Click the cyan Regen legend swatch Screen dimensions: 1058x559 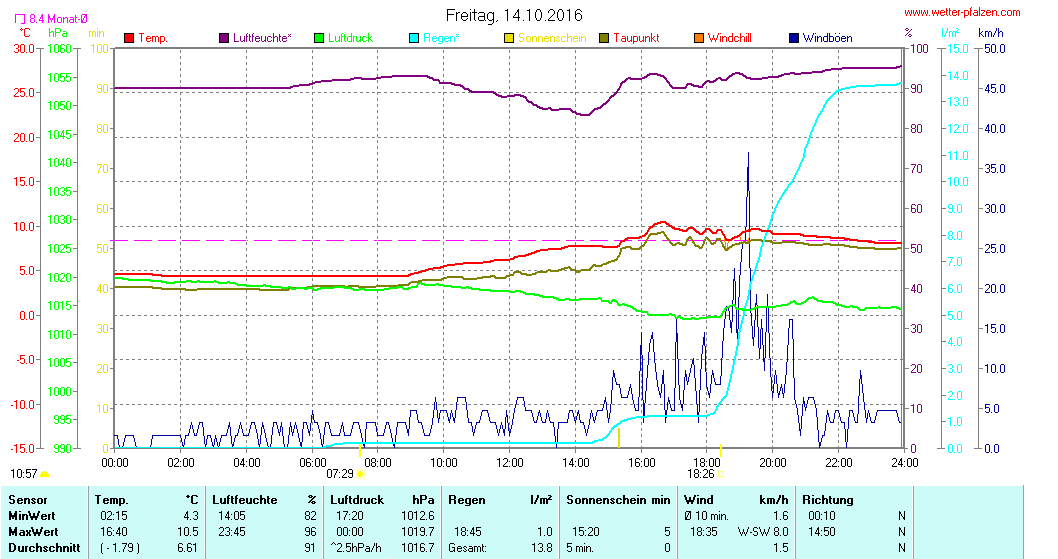click(x=414, y=38)
